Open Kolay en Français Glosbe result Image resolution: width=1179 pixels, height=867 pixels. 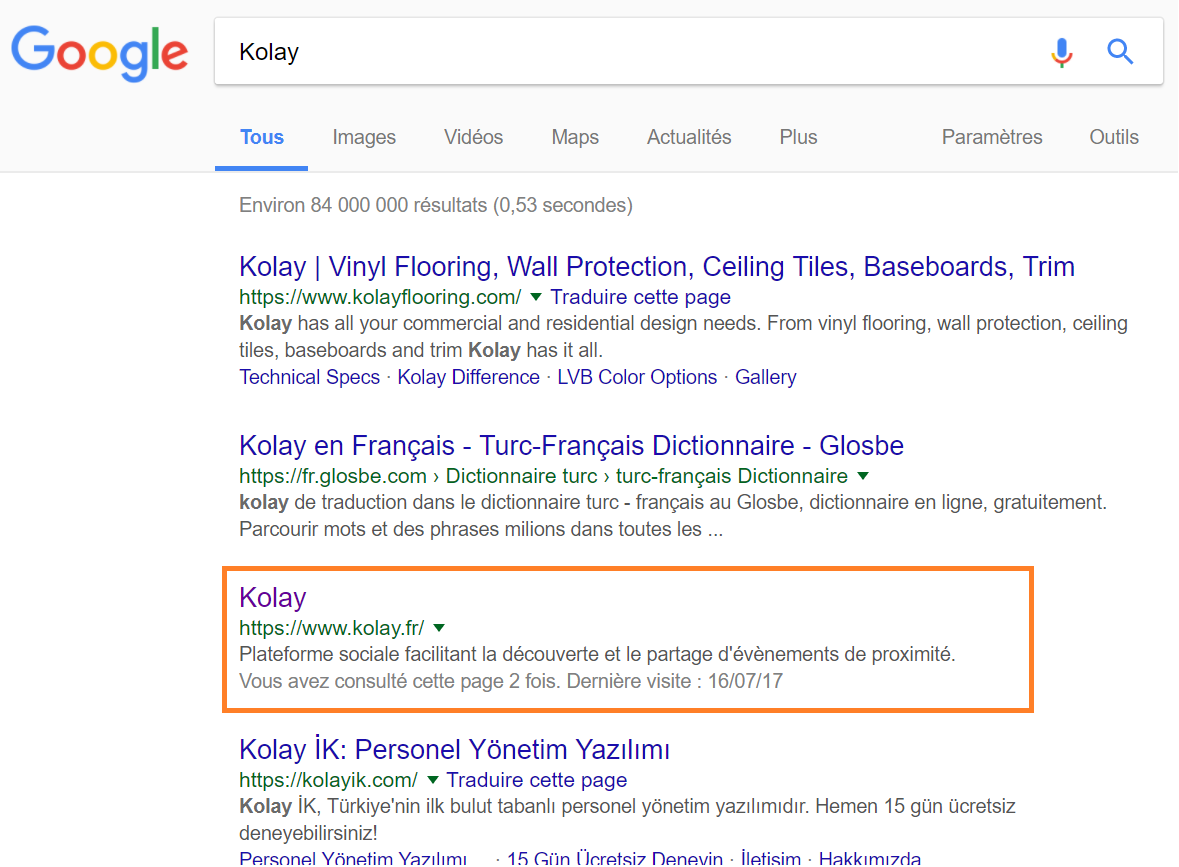pyautogui.click(x=571, y=446)
